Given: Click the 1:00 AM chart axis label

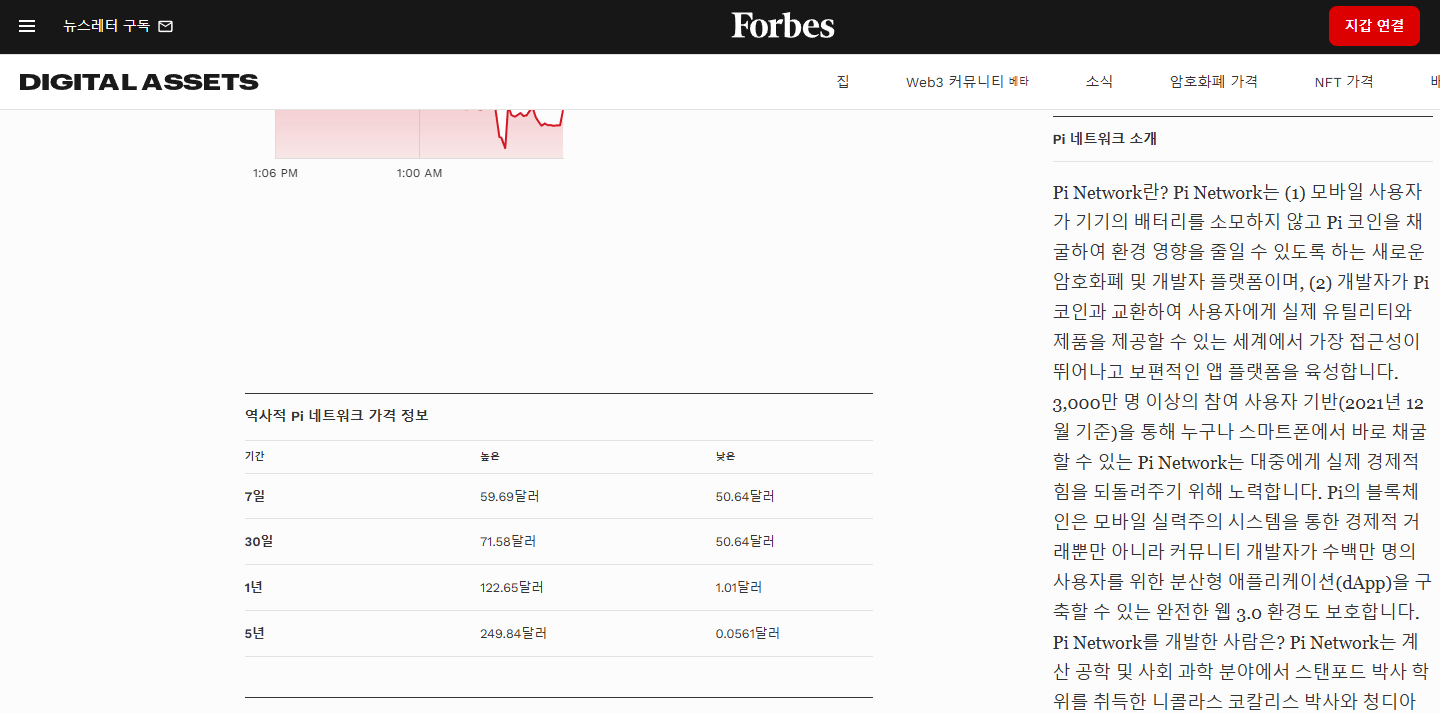Looking at the screenshot, I should 419,173.
